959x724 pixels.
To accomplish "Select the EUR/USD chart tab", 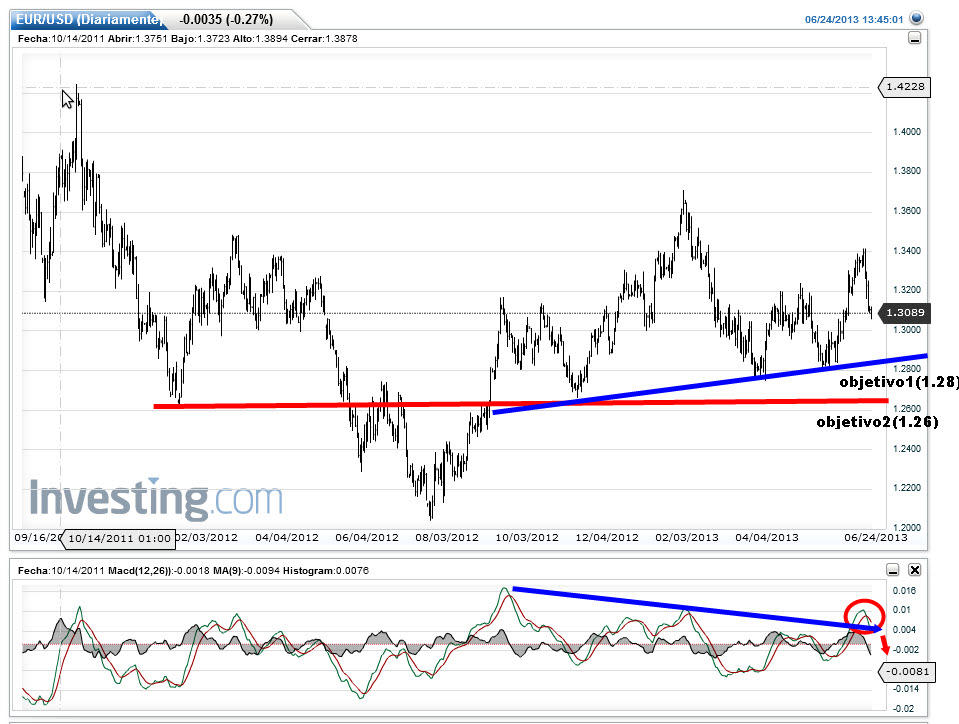I will point(87,18).
